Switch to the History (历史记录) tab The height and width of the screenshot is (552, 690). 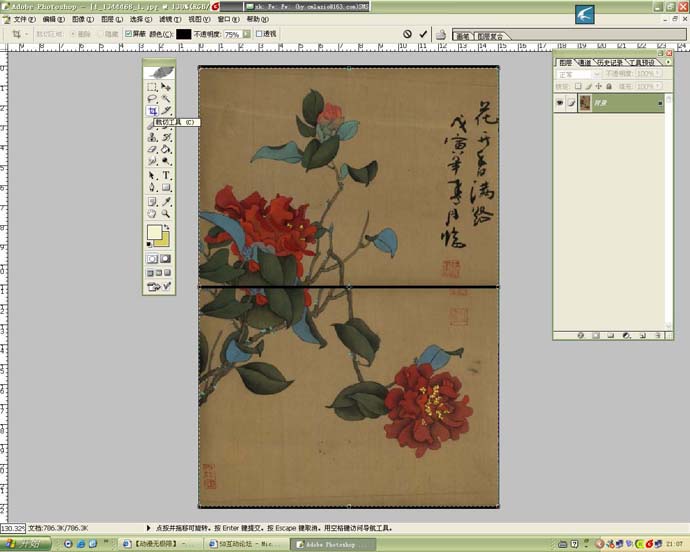click(x=609, y=63)
